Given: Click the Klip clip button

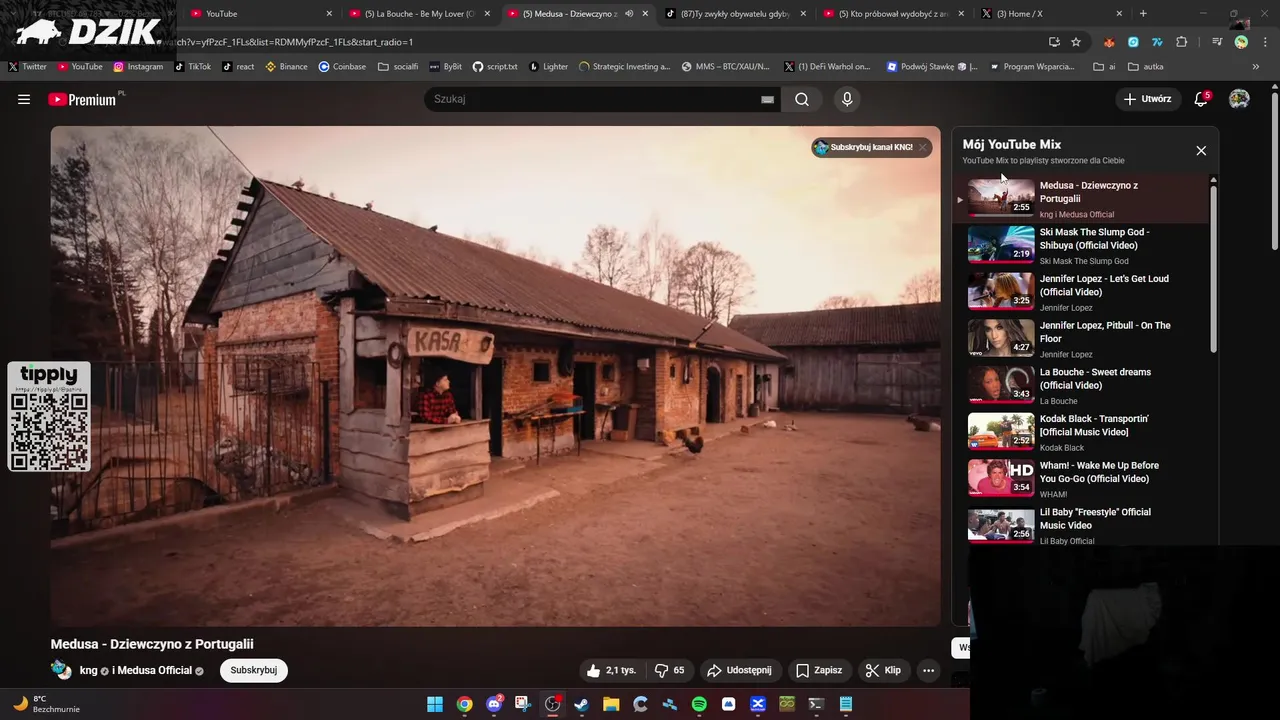Looking at the screenshot, I should pyautogui.click(x=884, y=670).
